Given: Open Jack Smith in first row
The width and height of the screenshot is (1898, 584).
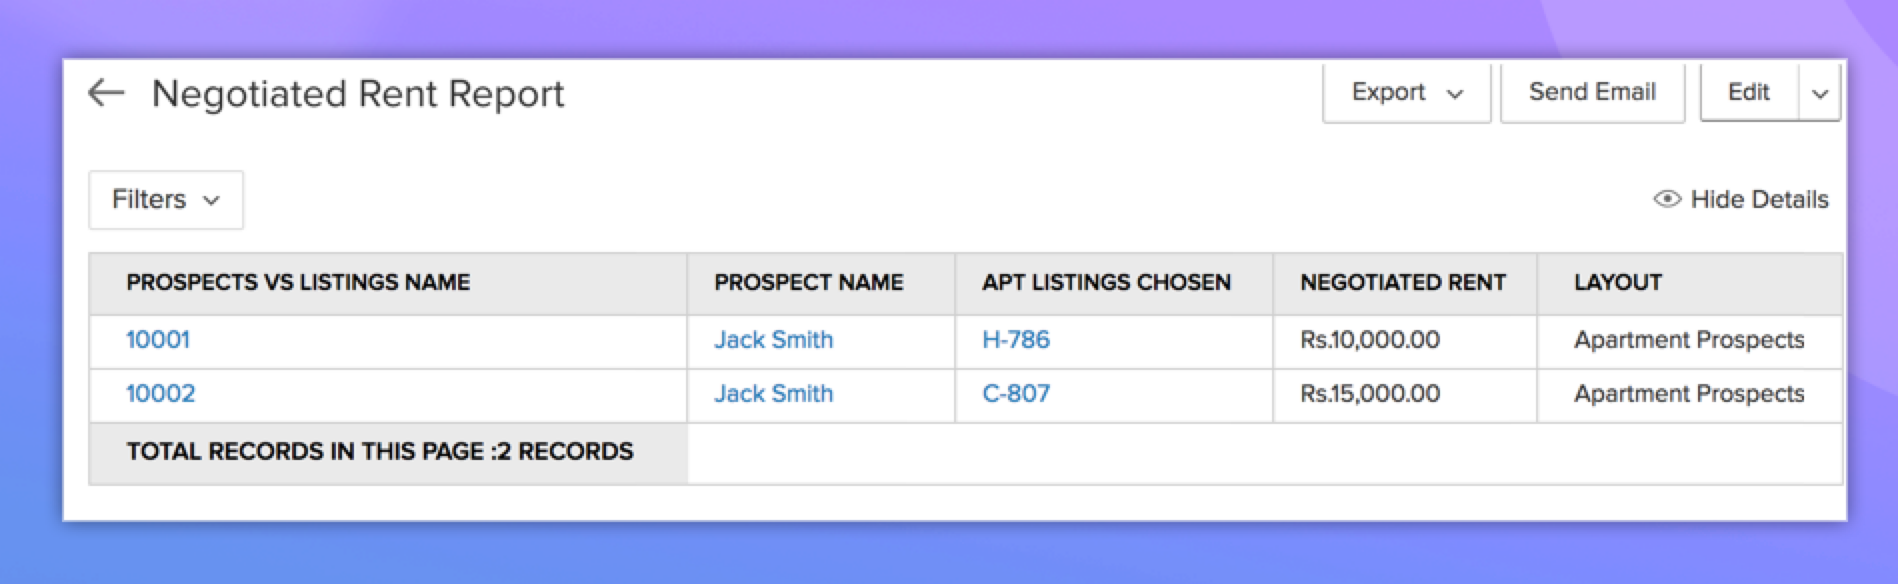Looking at the screenshot, I should pyautogui.click(x=773, y=340).
